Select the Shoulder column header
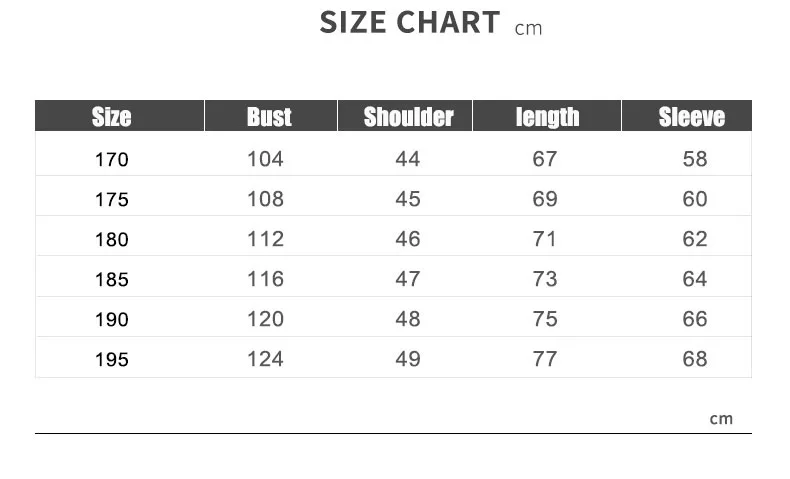 (405, 116)
